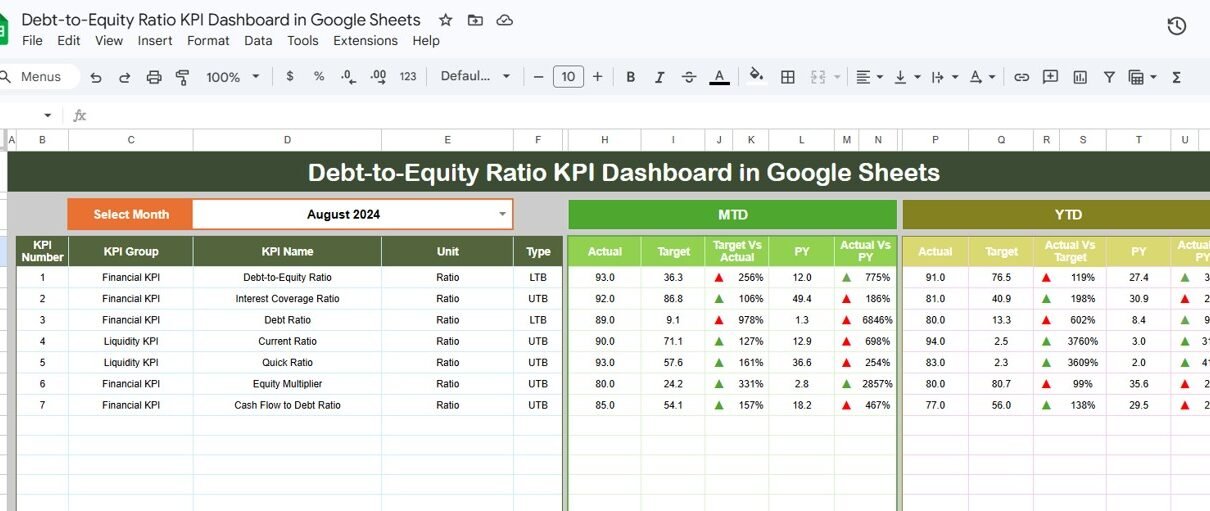This screenshot has width=1210, height=511.
Task: Open version history clock icon
Action: (1177, 26)
